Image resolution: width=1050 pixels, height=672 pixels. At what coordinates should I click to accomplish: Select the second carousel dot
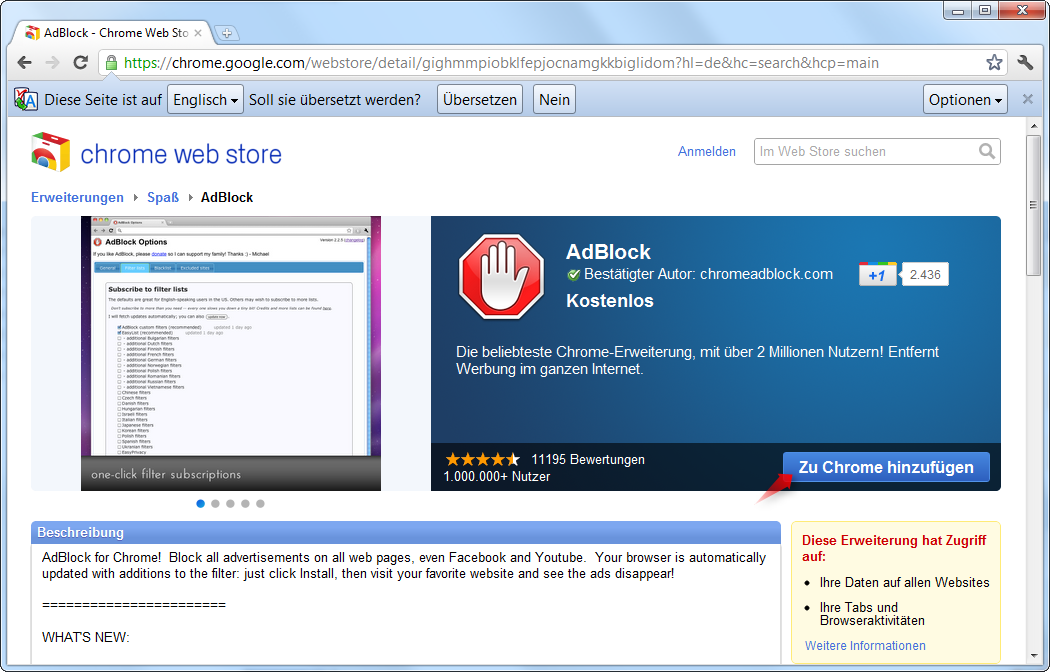click(215, 503)
